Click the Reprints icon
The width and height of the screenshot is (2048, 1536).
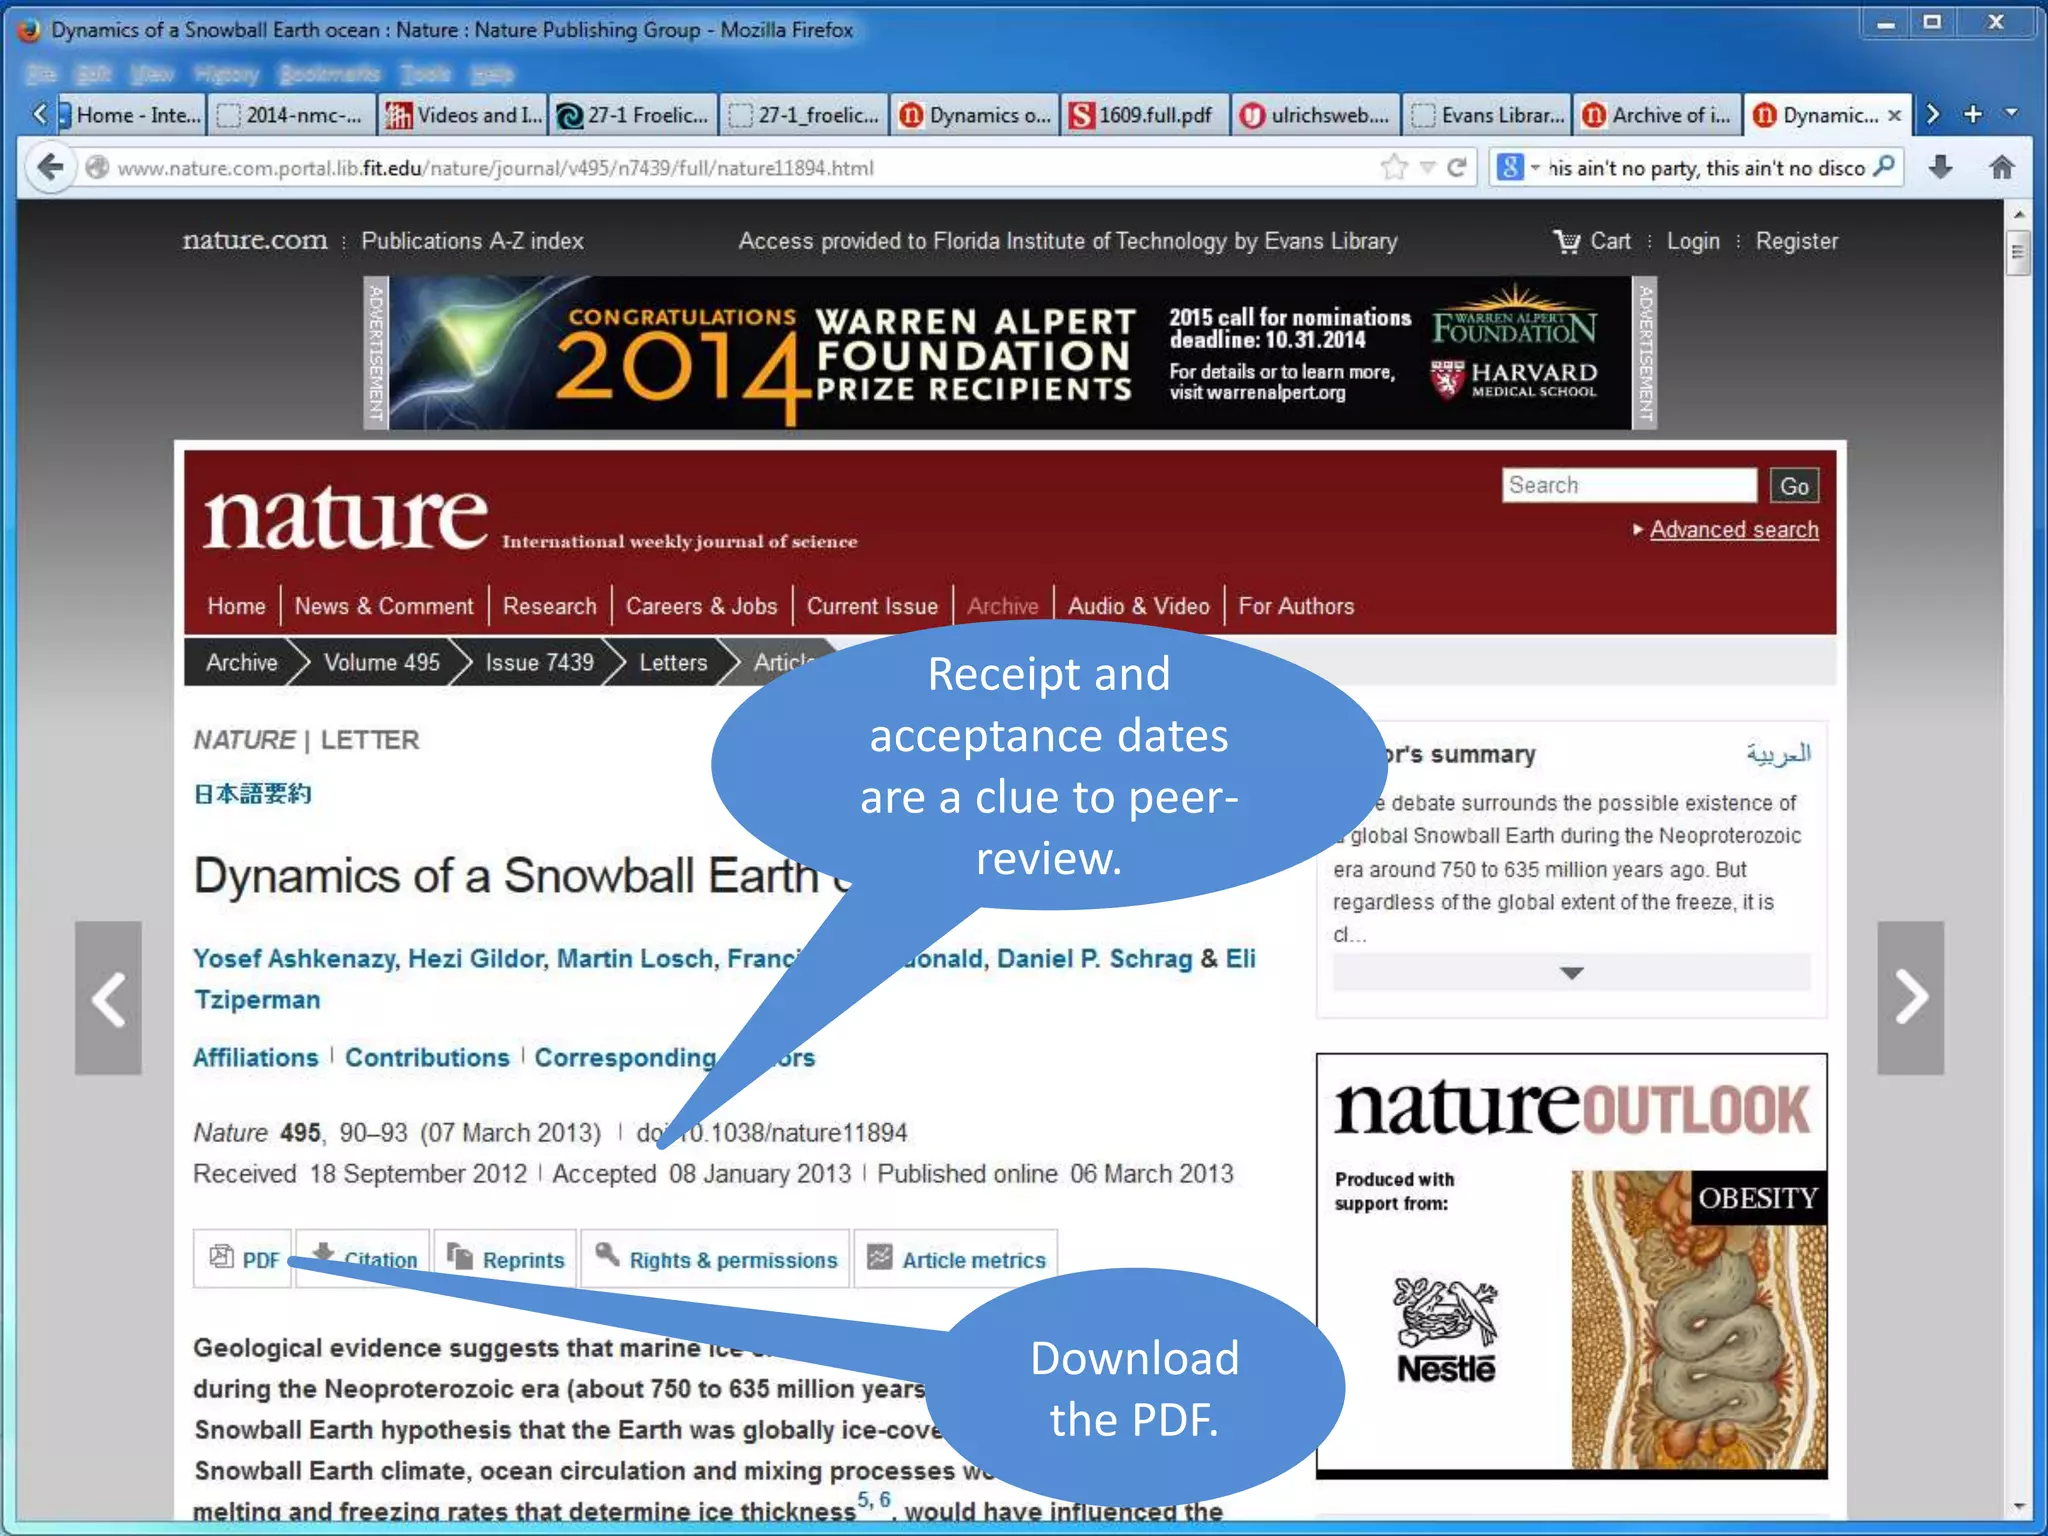click(460, 1256)
